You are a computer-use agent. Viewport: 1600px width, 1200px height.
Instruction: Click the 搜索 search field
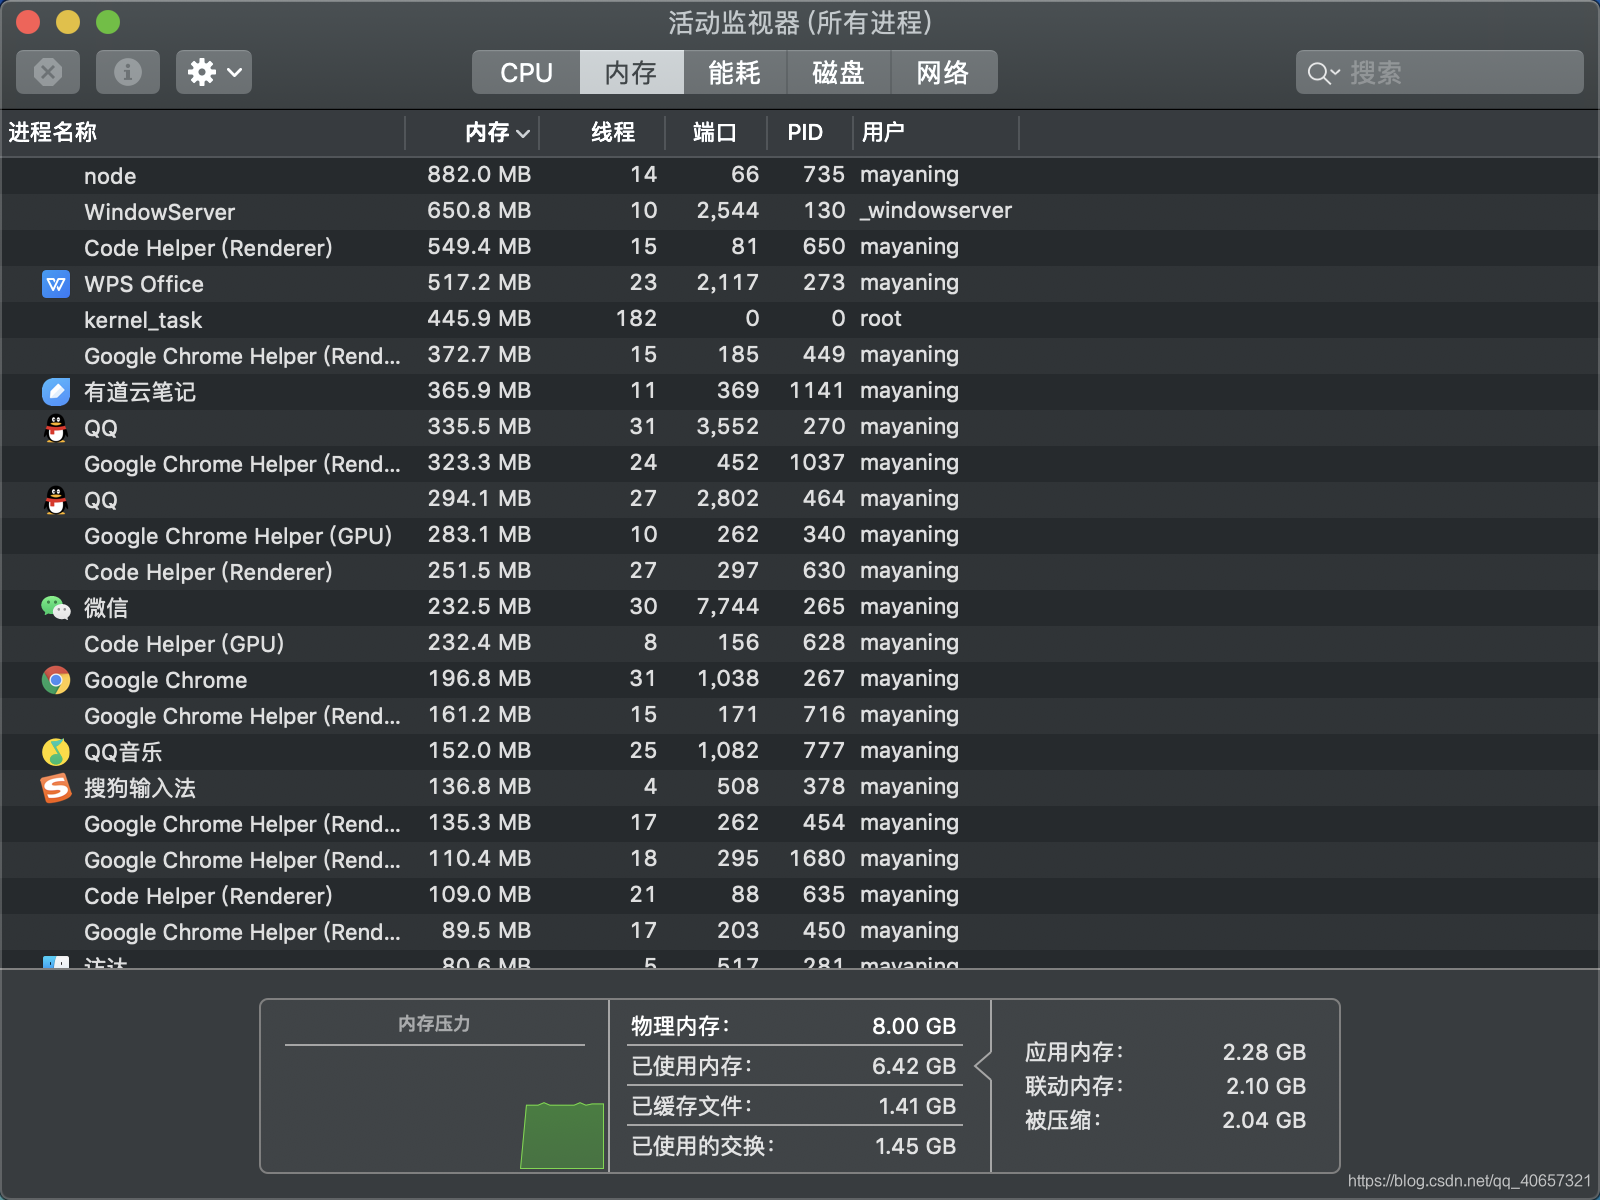(1440, 72)
